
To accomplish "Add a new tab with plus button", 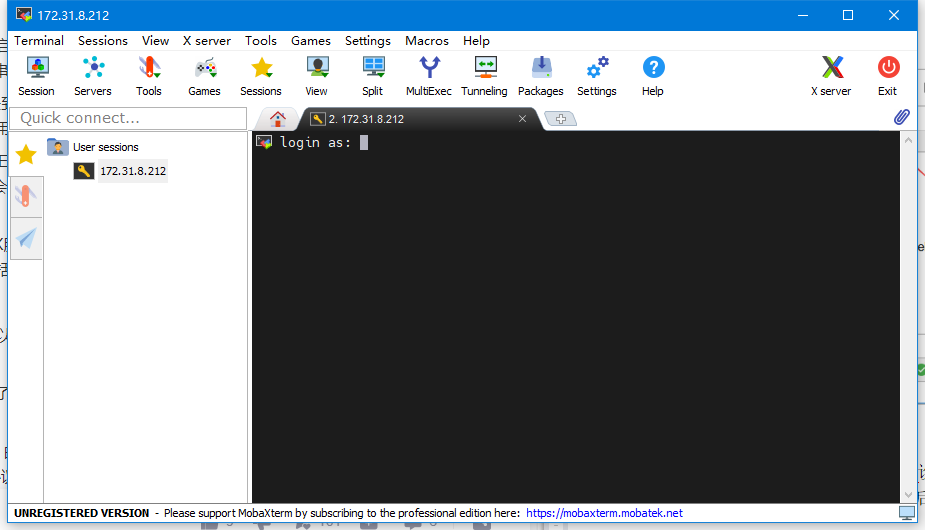I will tap(561, 119).
